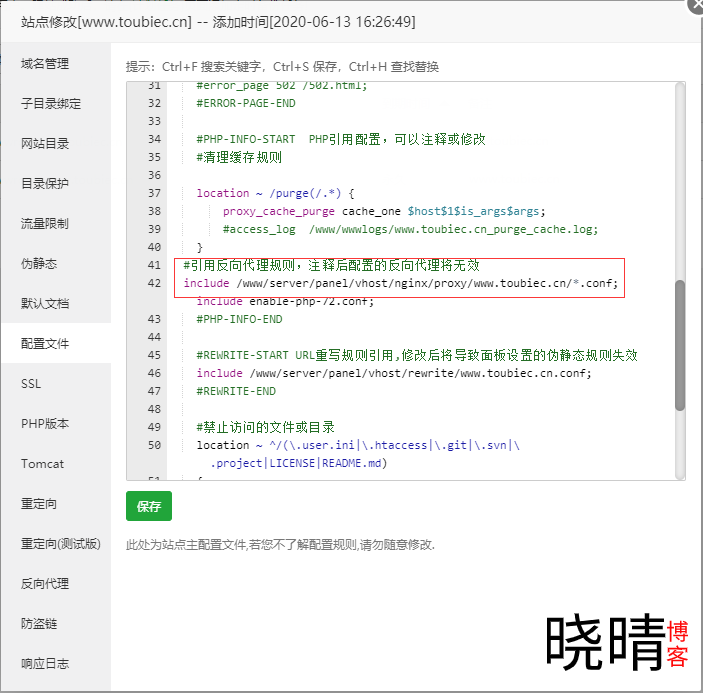Click line number 46 in gutter
Image resolution: width=703 pixels, height=693 pixels.
click(x=154, y=373)
